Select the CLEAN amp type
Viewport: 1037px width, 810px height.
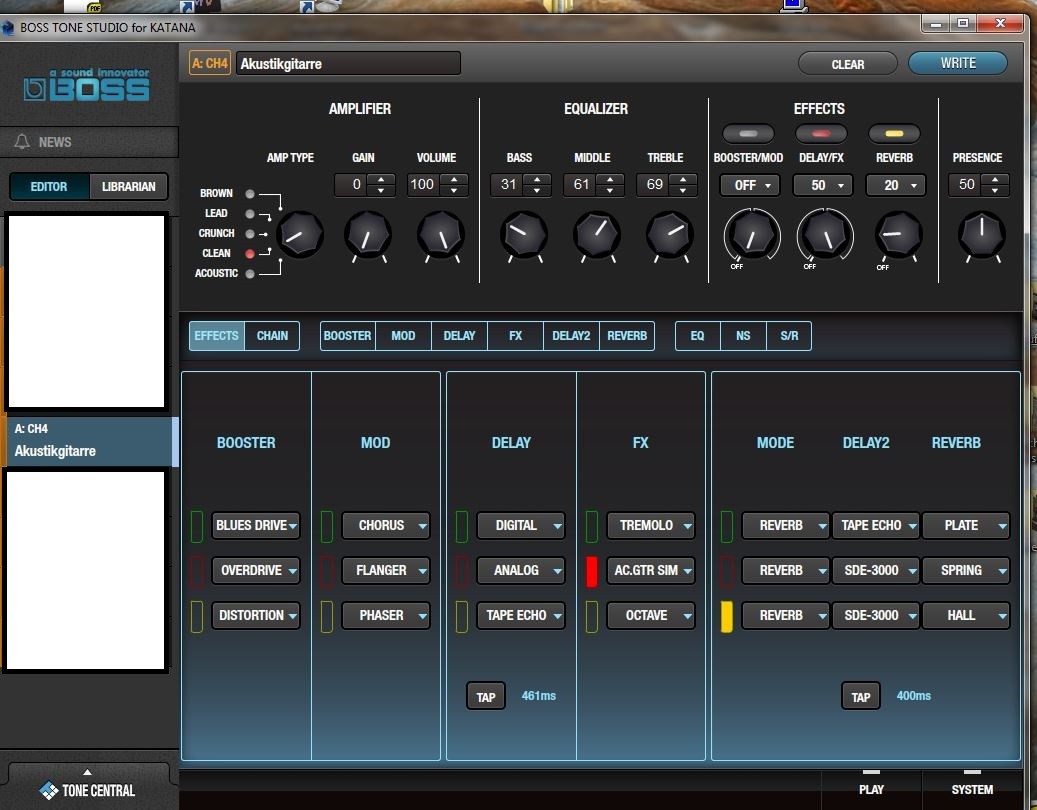(x=249, y=253)
